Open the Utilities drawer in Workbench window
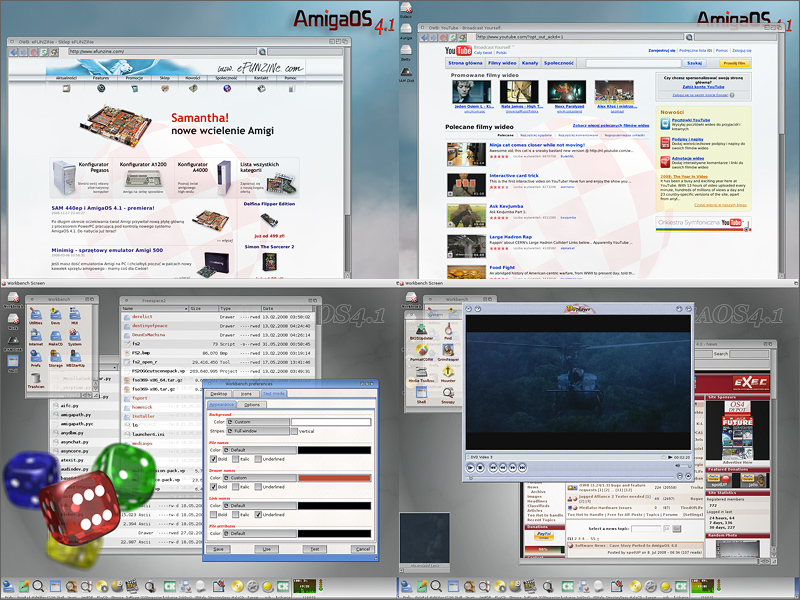The image size is (800, 600). [36, 316]
